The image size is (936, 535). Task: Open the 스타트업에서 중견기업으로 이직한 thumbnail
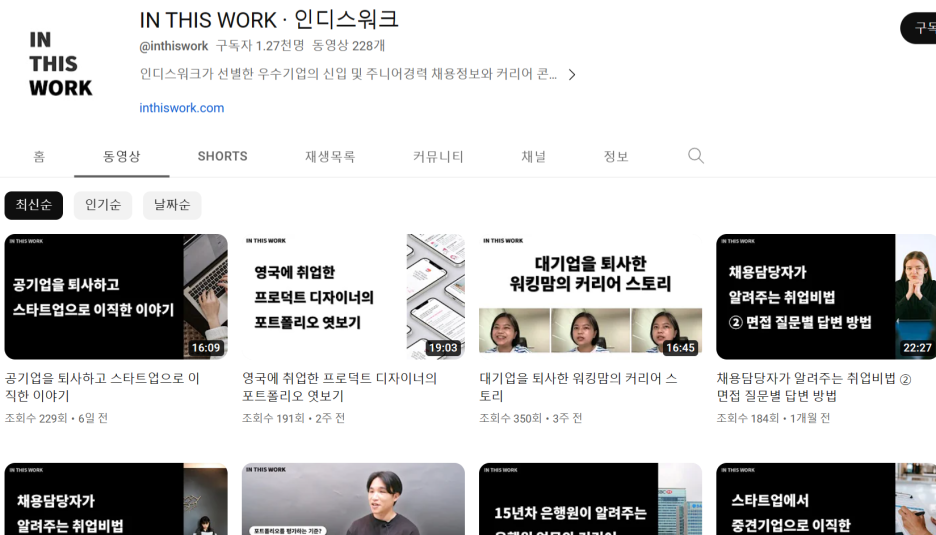tap(826, 499)
